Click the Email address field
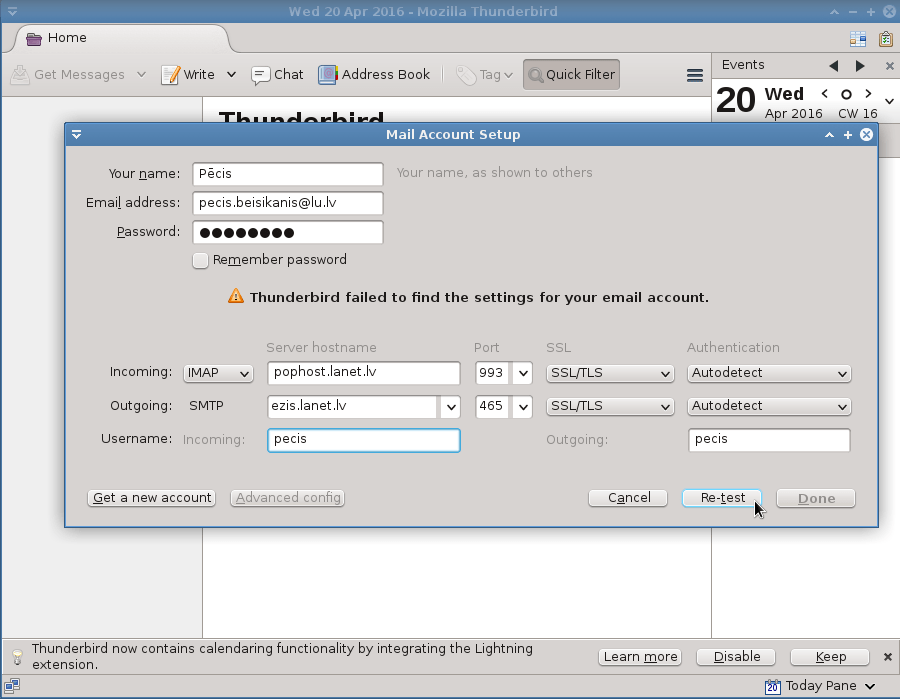 (x=288, y=203)
